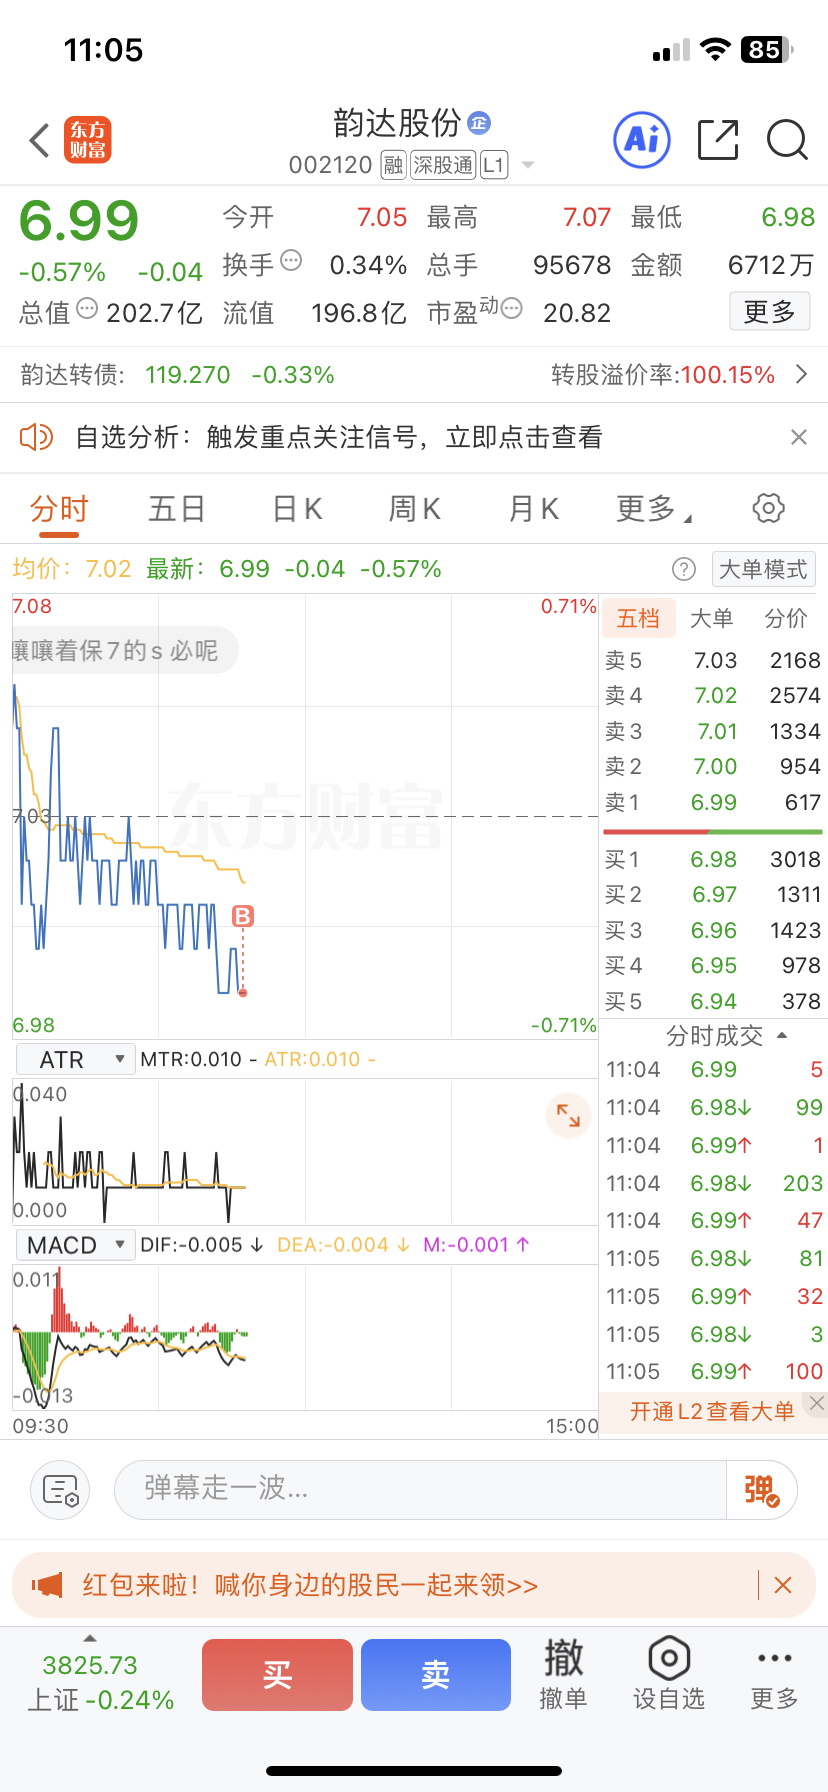Select the 大单 tab
828x1792 pixels.
[x=712, y=619]
